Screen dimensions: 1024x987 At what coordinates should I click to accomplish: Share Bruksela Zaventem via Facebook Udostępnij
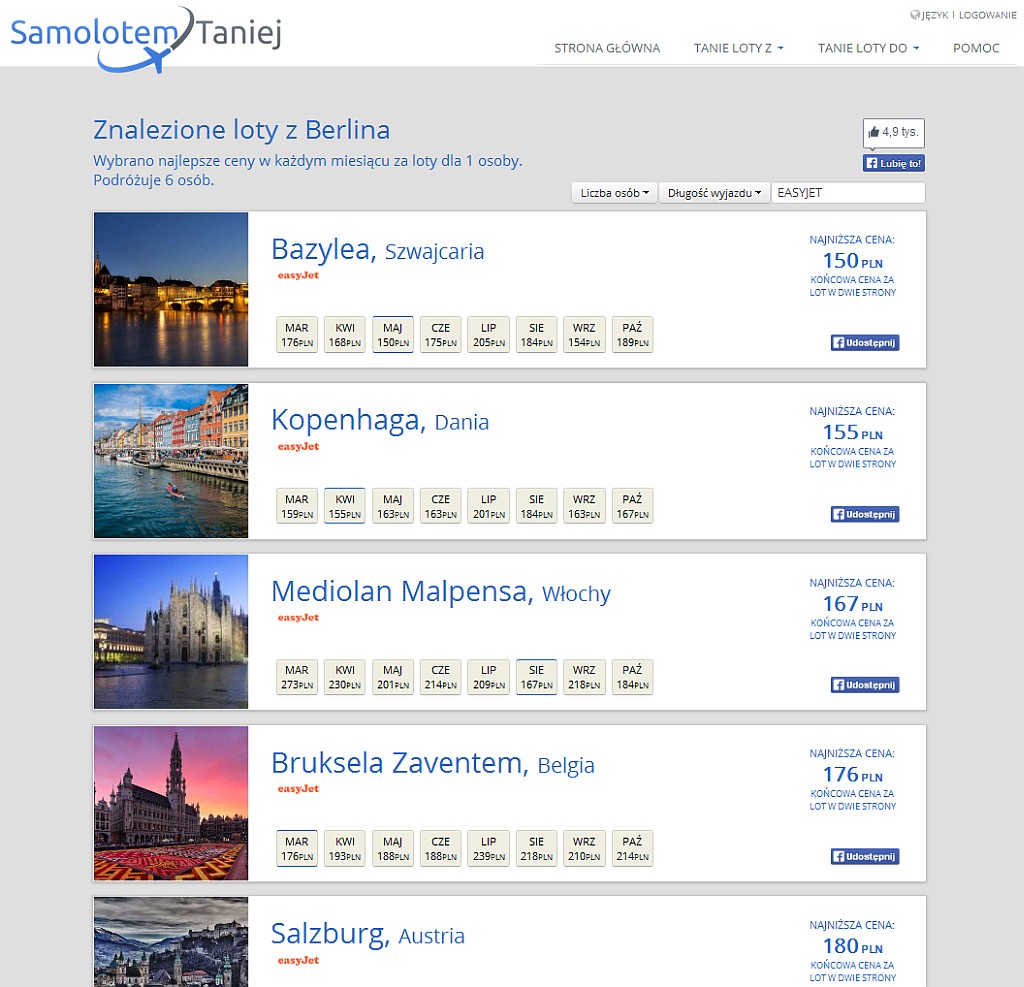point(865,857)
